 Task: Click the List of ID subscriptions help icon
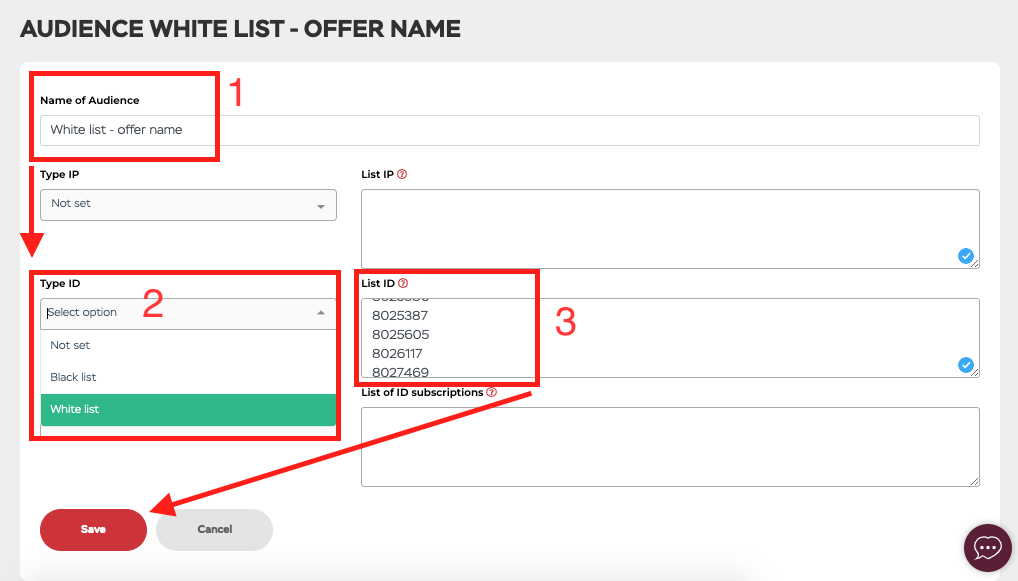[491, 392]
